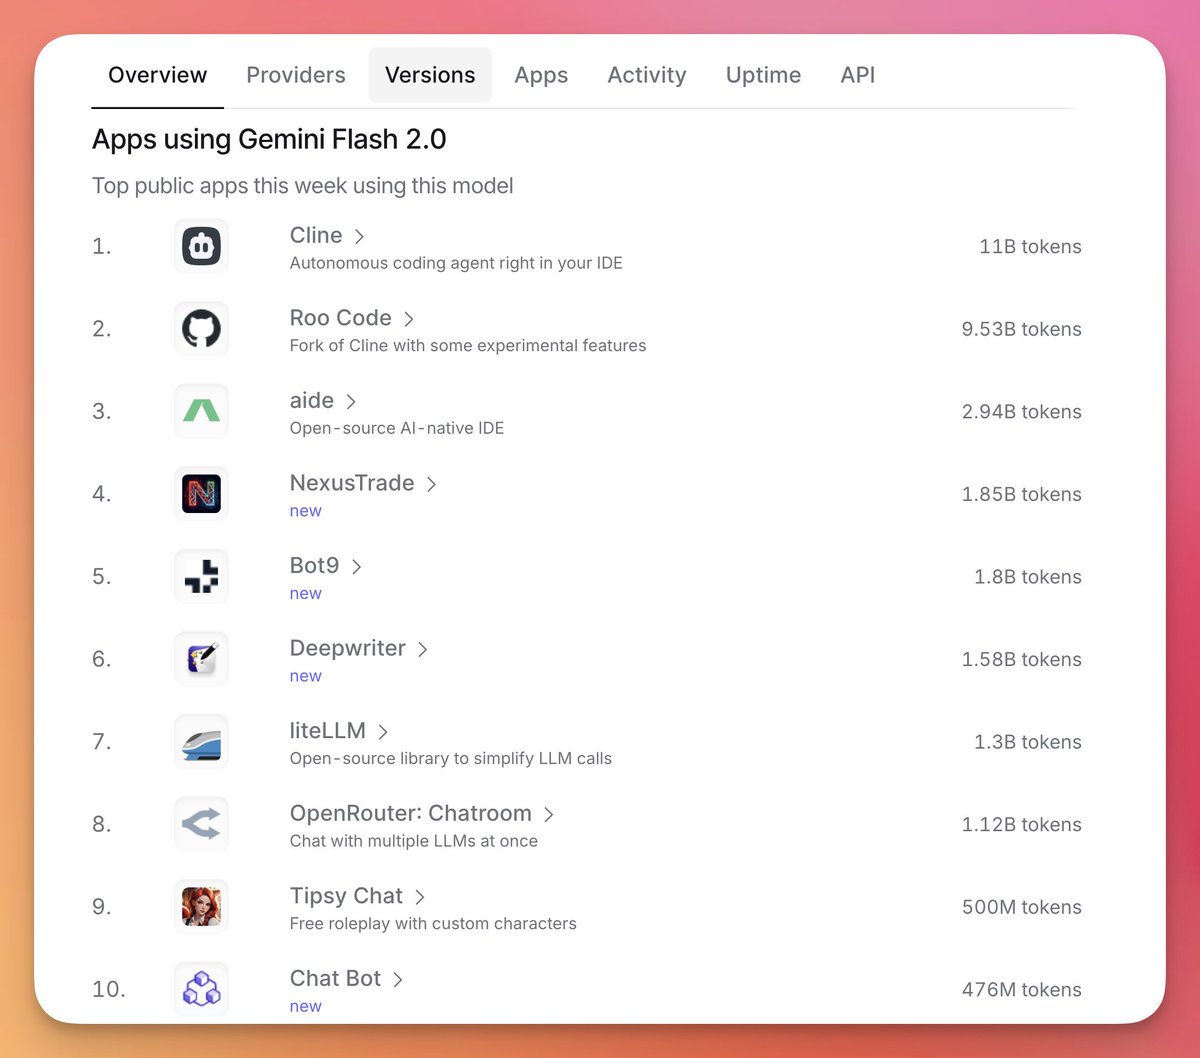Click 'Open-source library to simplify LLM calls'
Viewport: 1200px width, 1058px height.
(451, 759)
